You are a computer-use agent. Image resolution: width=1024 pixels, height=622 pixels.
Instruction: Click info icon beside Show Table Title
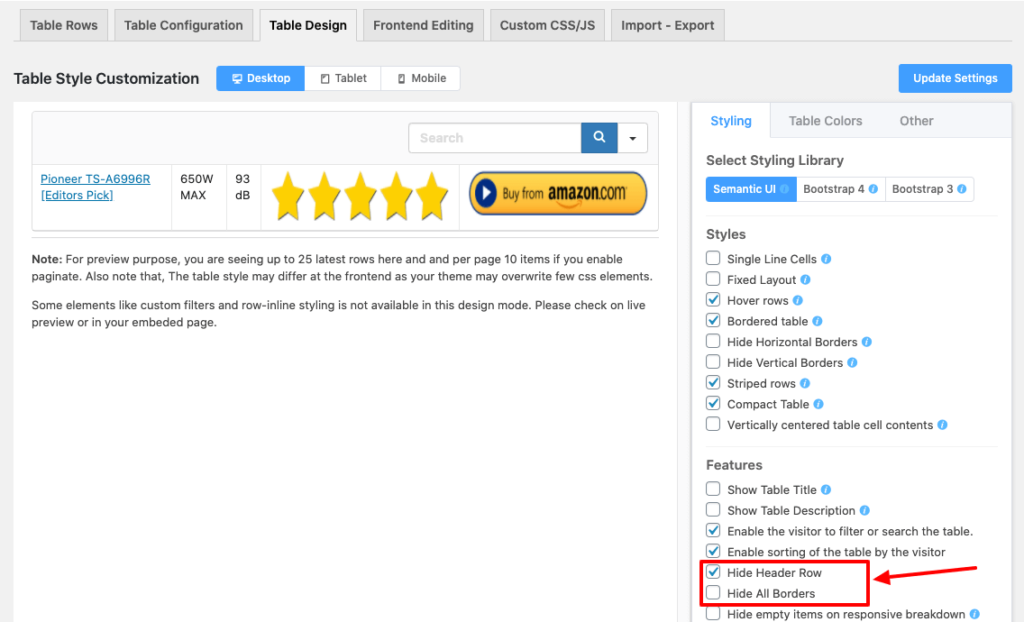pyautogui.click(x=826, y=490)
